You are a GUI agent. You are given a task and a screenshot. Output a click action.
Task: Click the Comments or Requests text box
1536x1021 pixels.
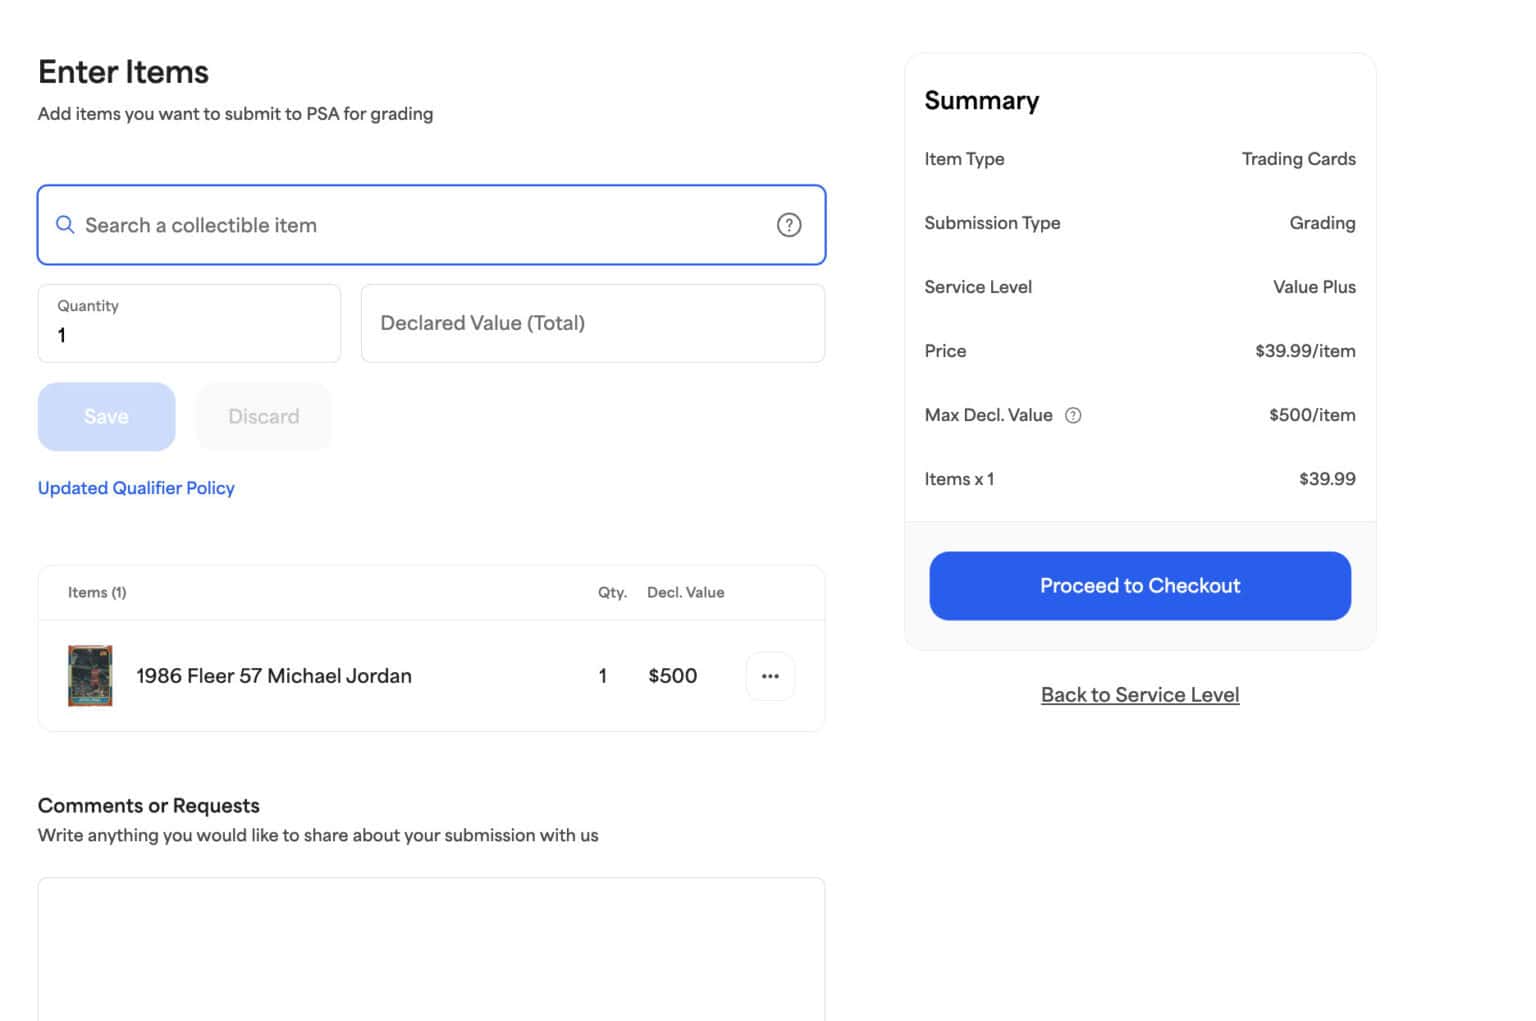coord(430,950)
